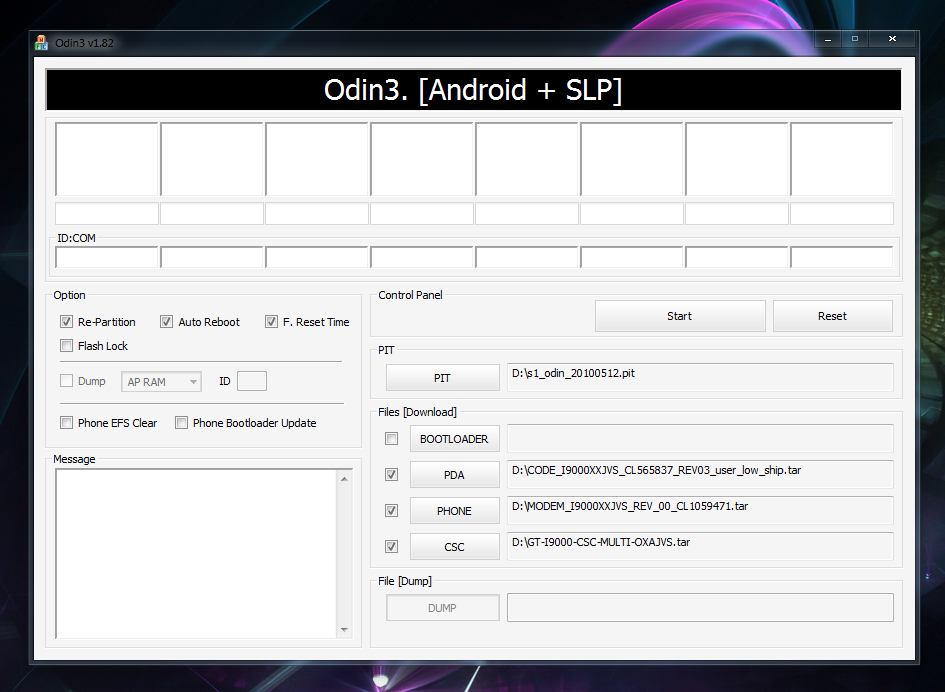Click the PIT file path field
The width and height of the screenshot is (945, 692).
coord(700,377)
